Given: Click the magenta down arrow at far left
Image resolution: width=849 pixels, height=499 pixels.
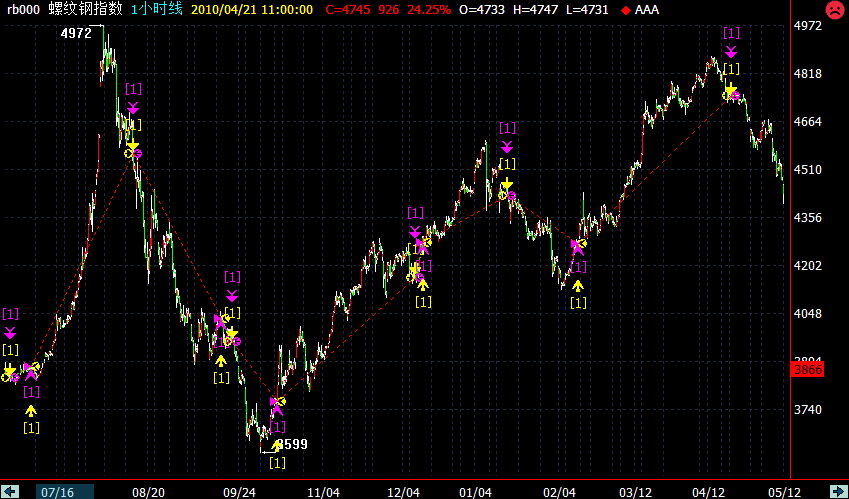Looking at the screenshot, I should pos(10,332).
